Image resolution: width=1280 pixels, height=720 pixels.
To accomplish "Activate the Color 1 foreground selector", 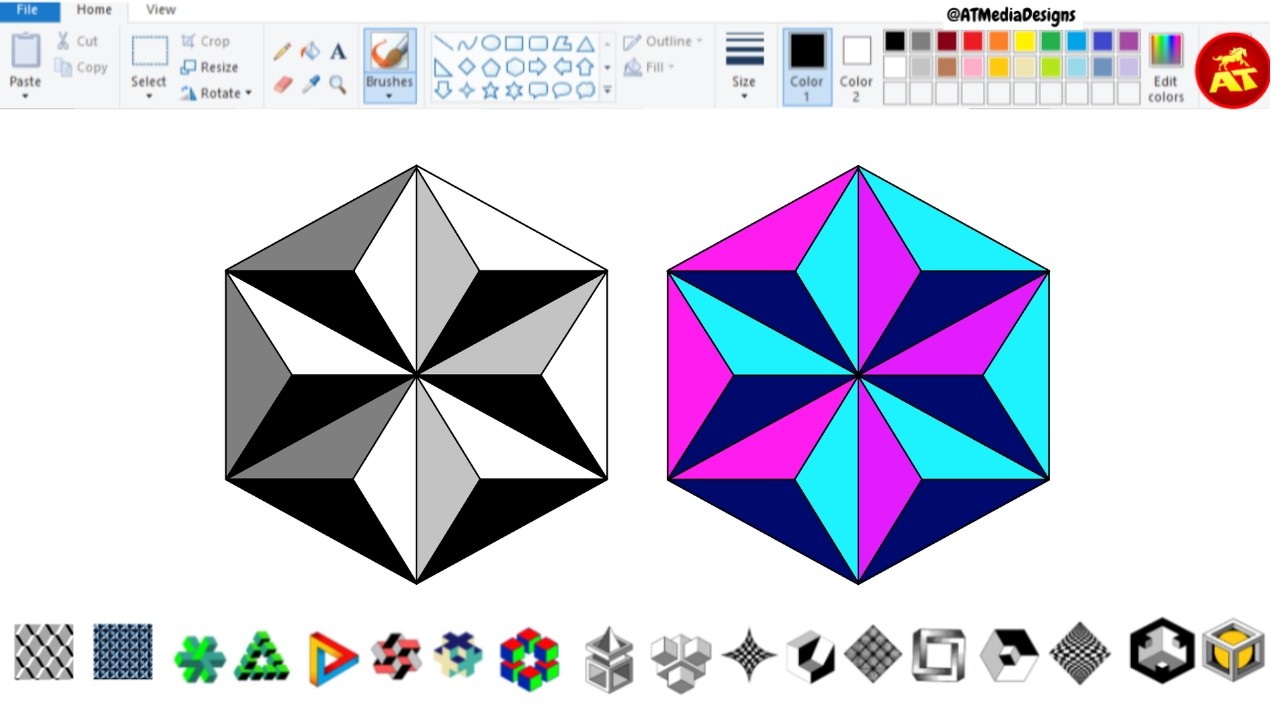I will [807, 66].
